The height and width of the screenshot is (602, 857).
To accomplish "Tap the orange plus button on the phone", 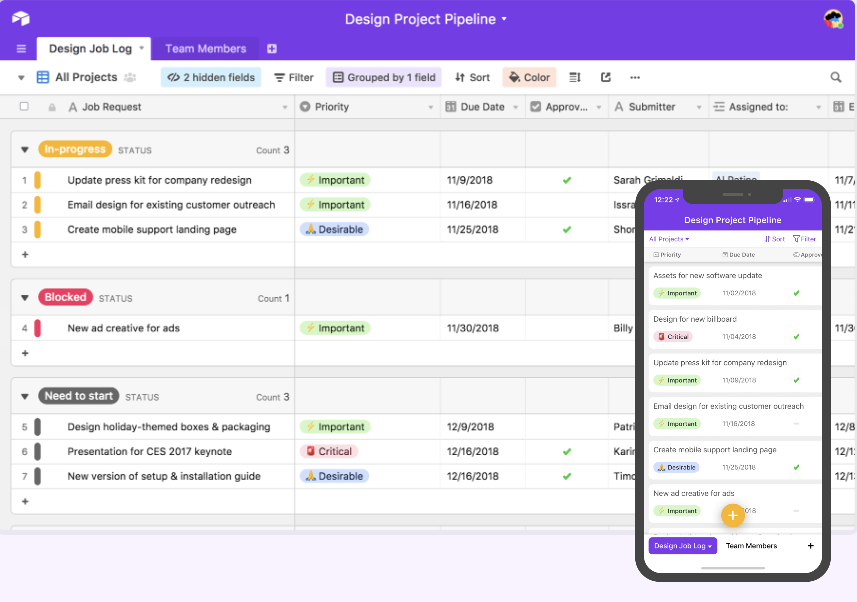I will click(732, 516).
